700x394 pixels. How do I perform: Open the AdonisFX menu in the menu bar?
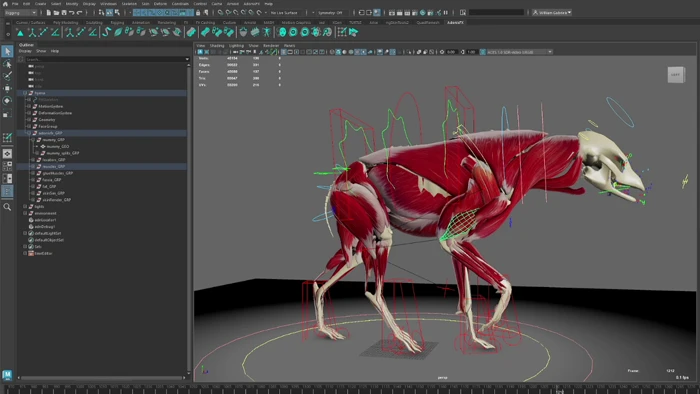tap(251, 4)
